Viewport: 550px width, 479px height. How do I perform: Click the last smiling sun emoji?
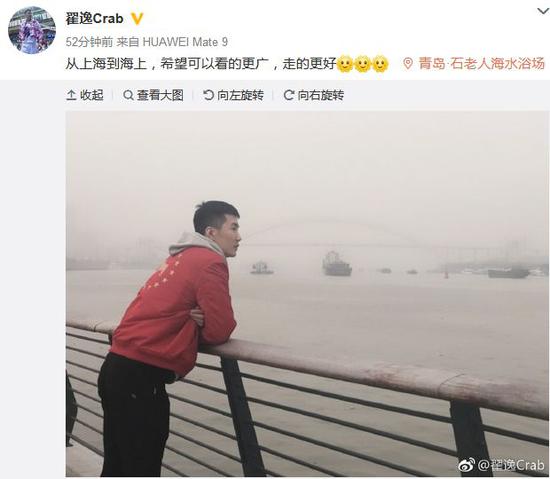tap(380, 64)
